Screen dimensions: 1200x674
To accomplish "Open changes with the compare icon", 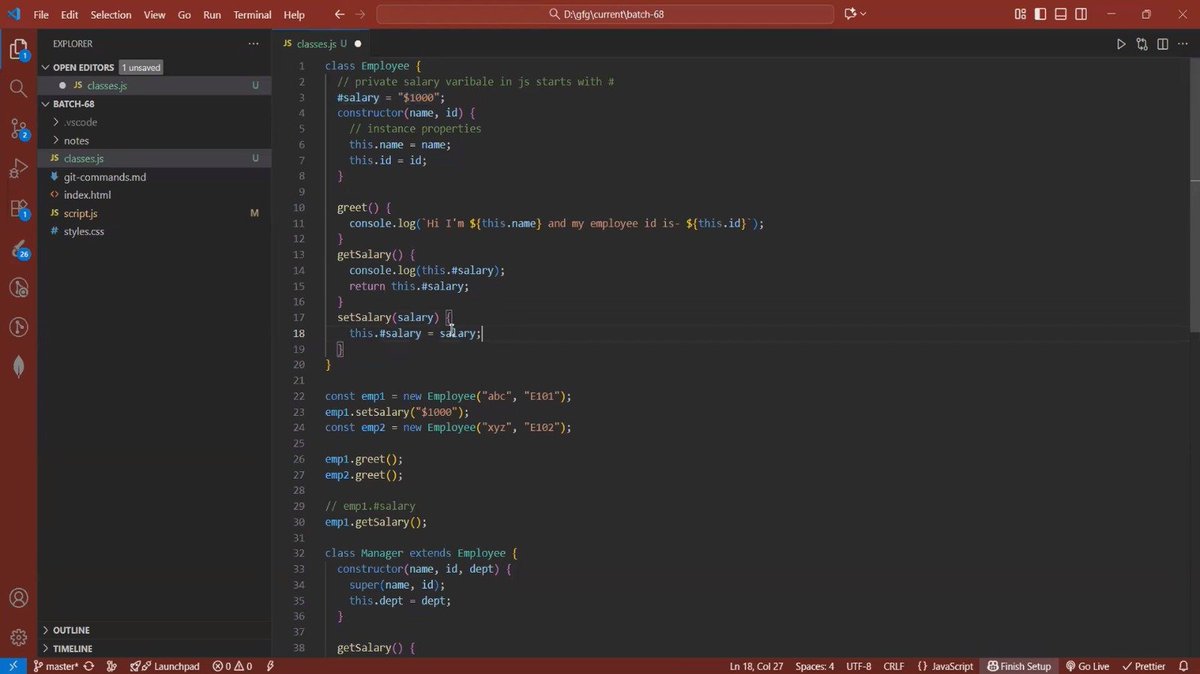I will coord(1142,44).
